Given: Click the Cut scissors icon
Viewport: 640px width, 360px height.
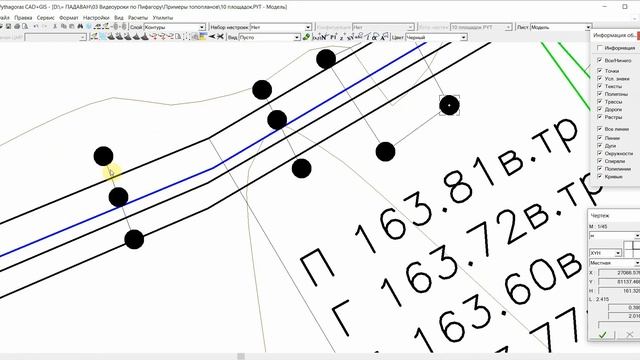Looking at the screenshot, I should pyautogui.click(x=55, y=27).
